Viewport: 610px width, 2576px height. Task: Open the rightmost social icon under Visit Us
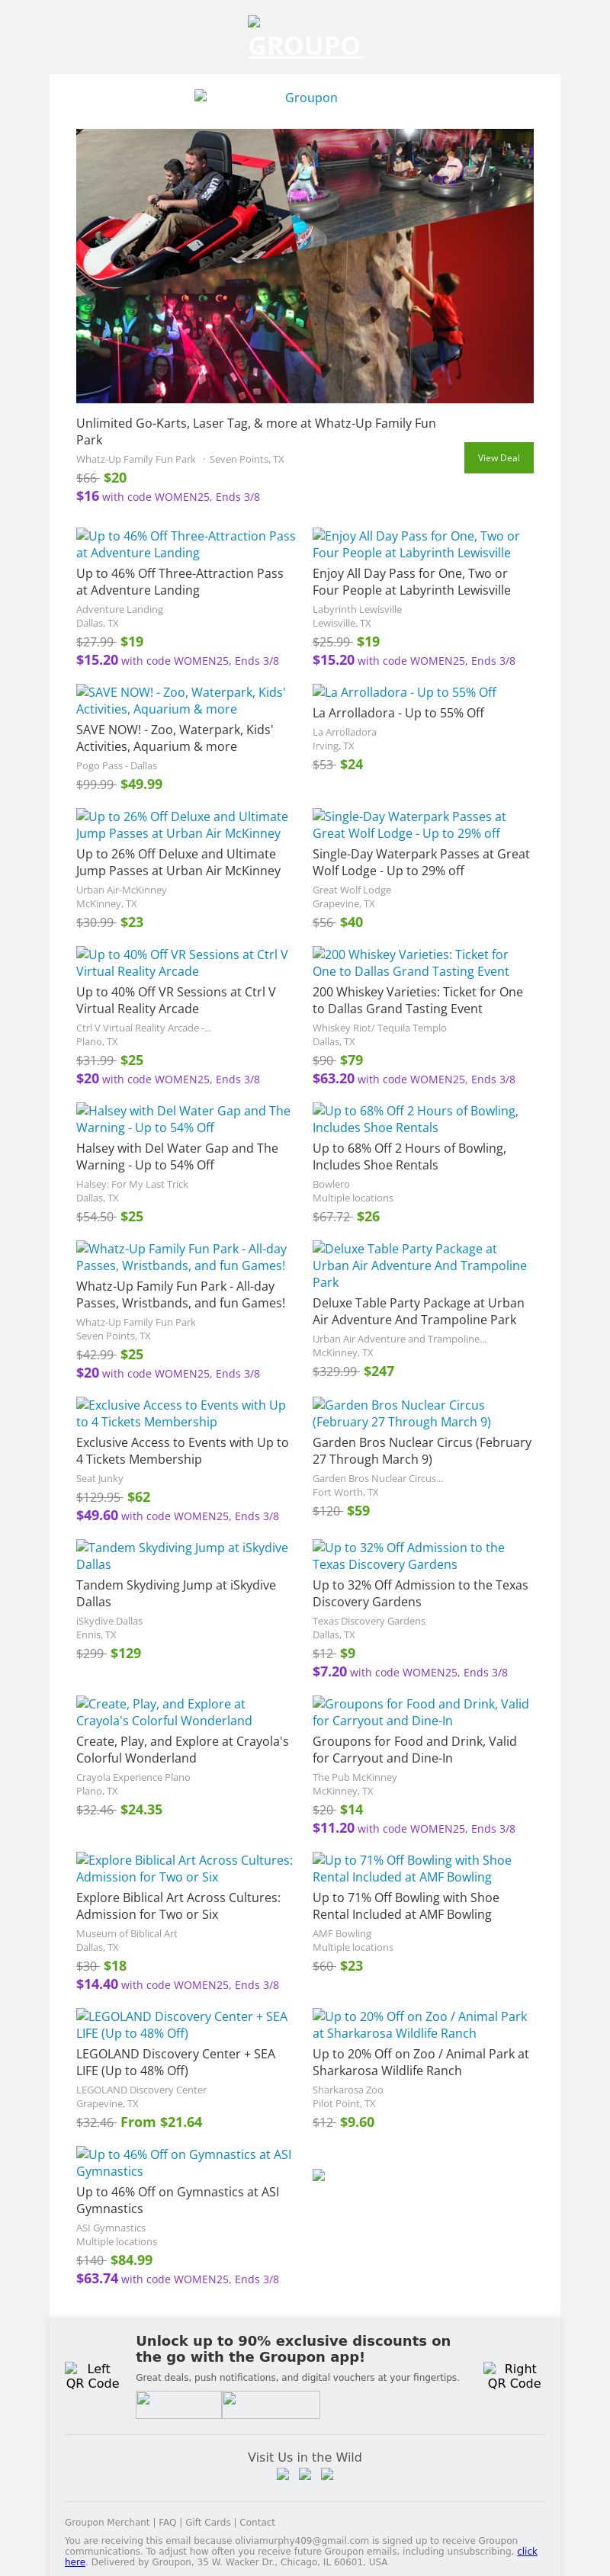pyautogui.click(x=327, y=2474)
